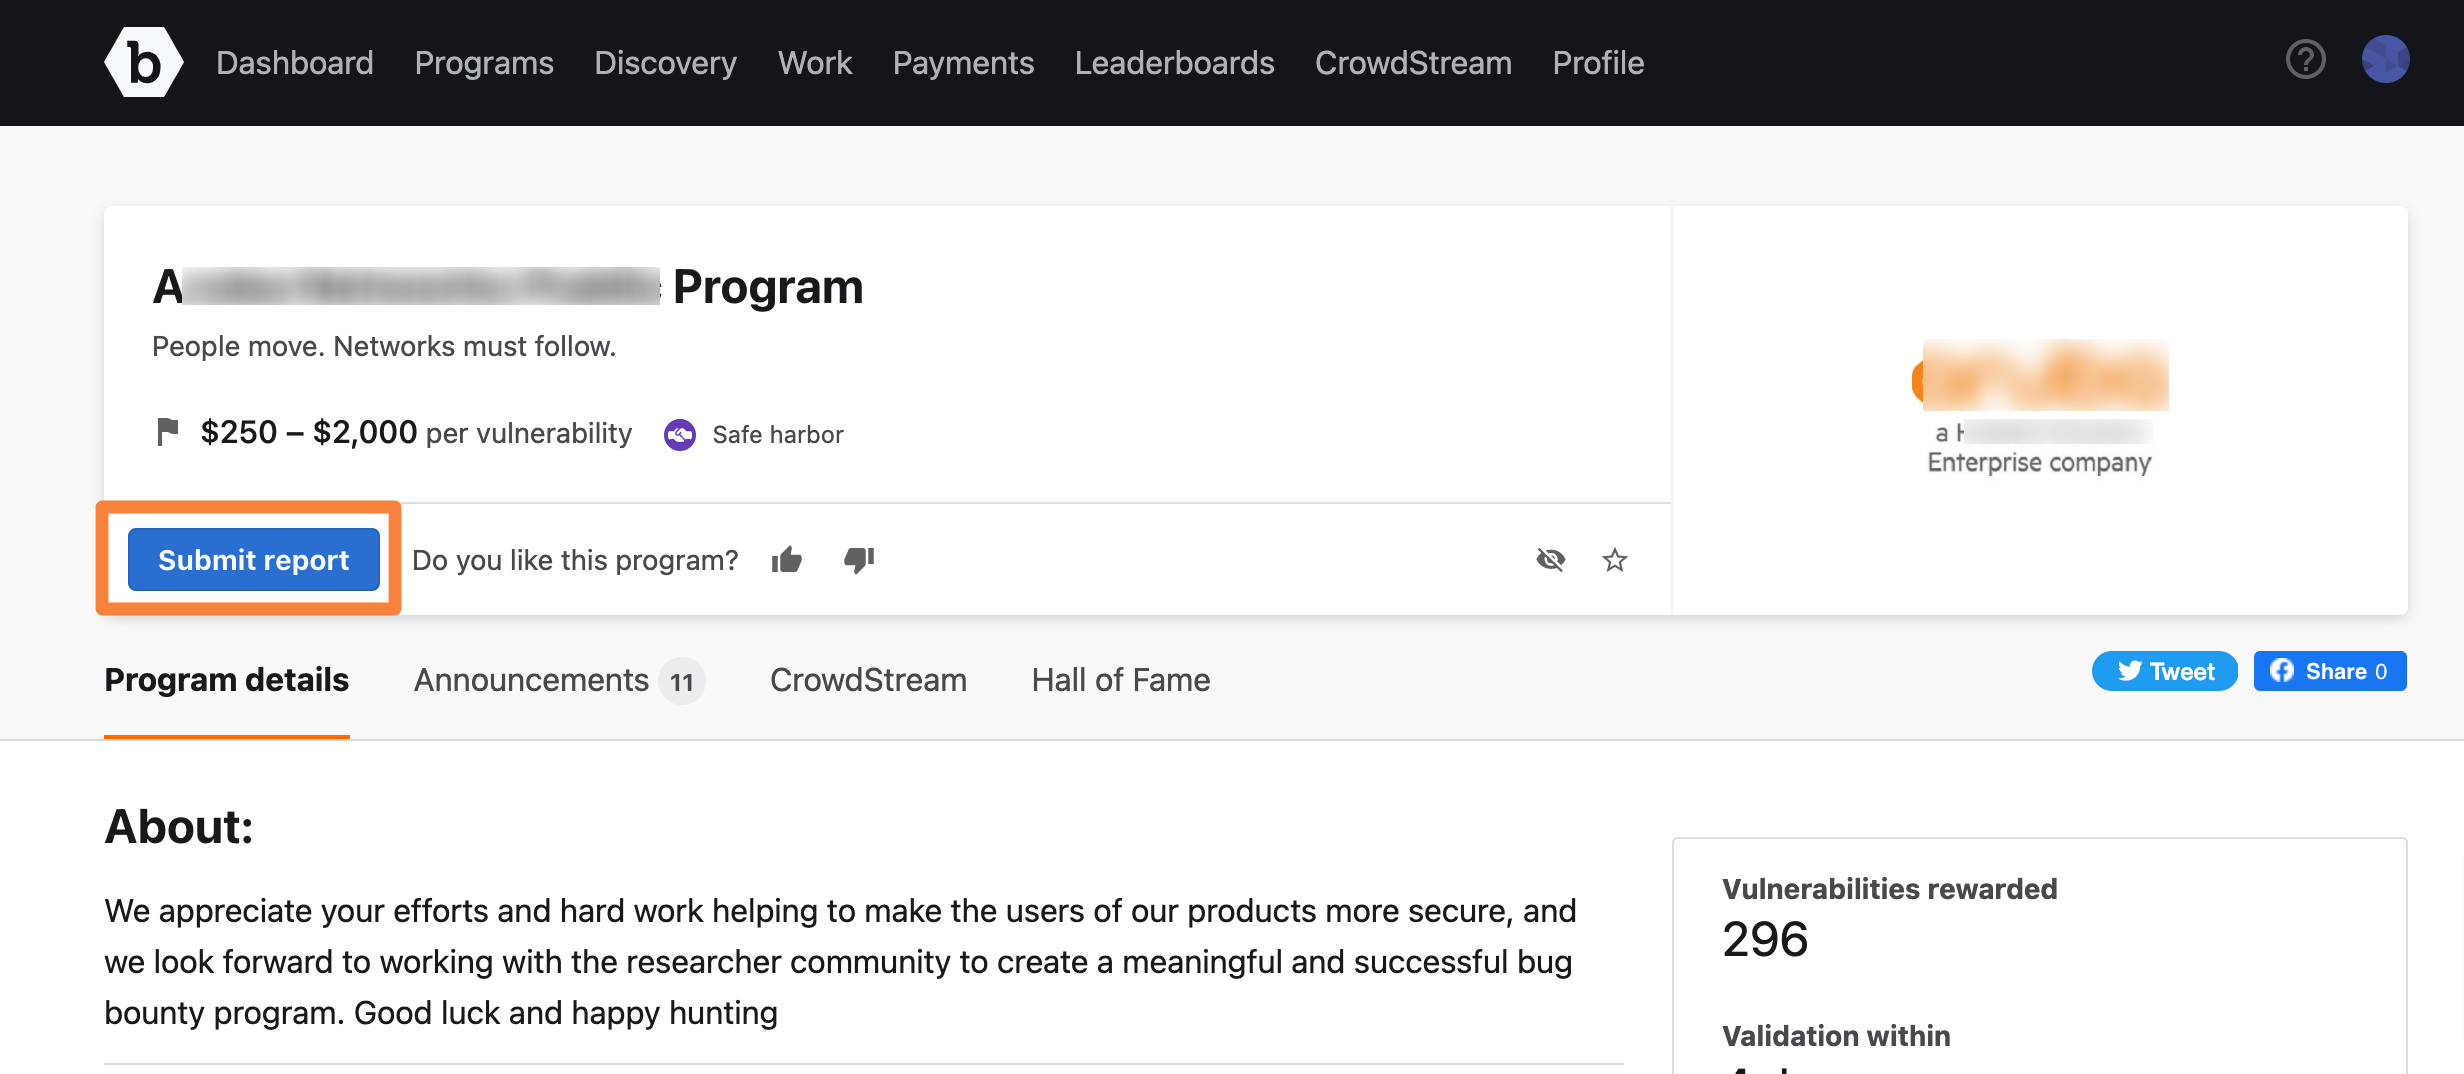
Task: Click the Tweet button
Action: (2164, 671)
